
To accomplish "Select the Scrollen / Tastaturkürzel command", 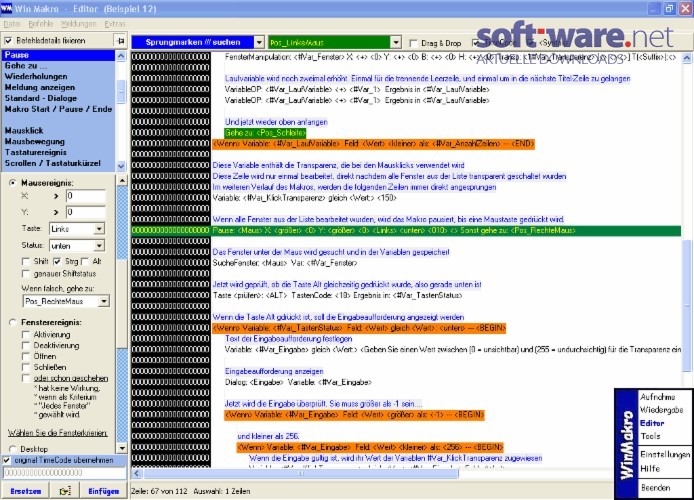I will (x=58, y=163).
